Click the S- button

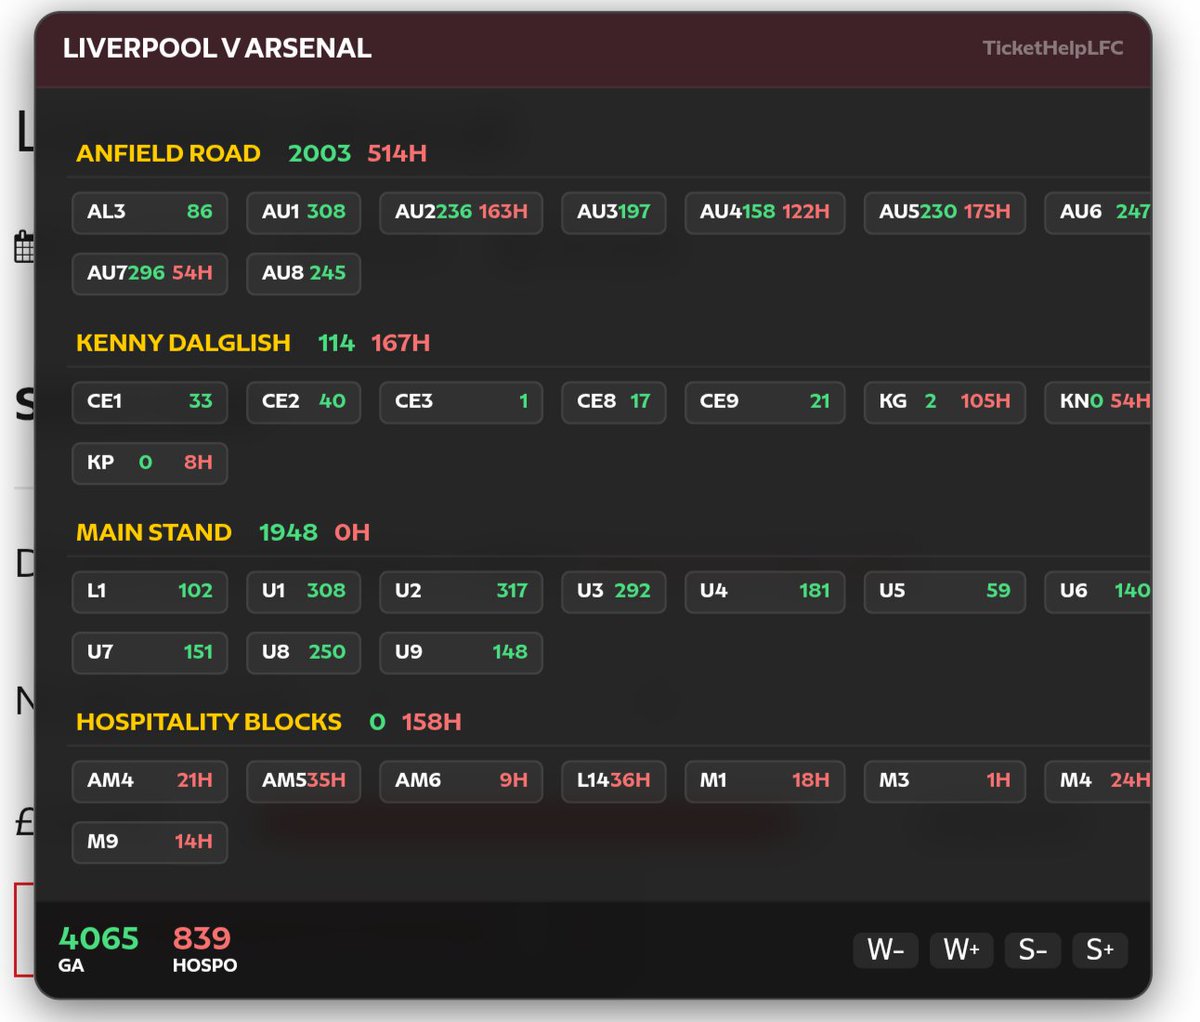(1033, 949)
